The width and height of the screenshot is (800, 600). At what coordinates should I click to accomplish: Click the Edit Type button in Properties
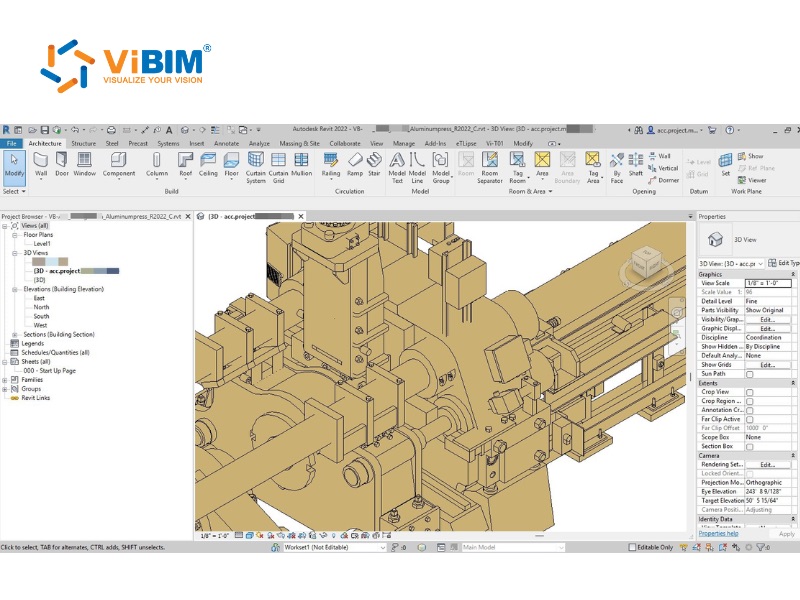click(775, 263)
